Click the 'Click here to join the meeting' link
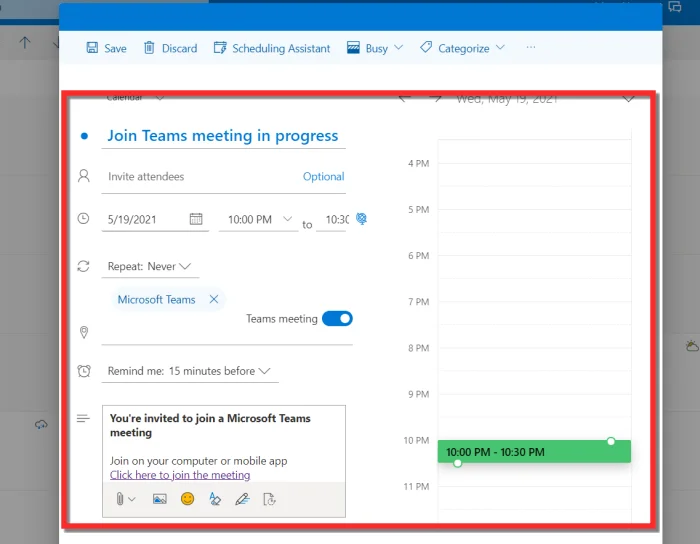Screen dimensions: 700x544 tap(180, 475)
